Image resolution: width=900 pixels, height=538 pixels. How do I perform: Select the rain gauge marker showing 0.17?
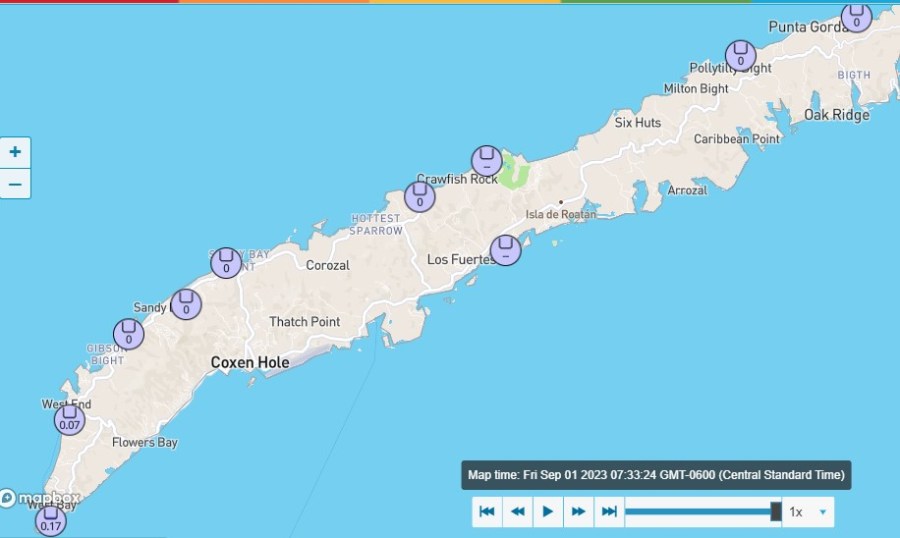coord(50,521)
